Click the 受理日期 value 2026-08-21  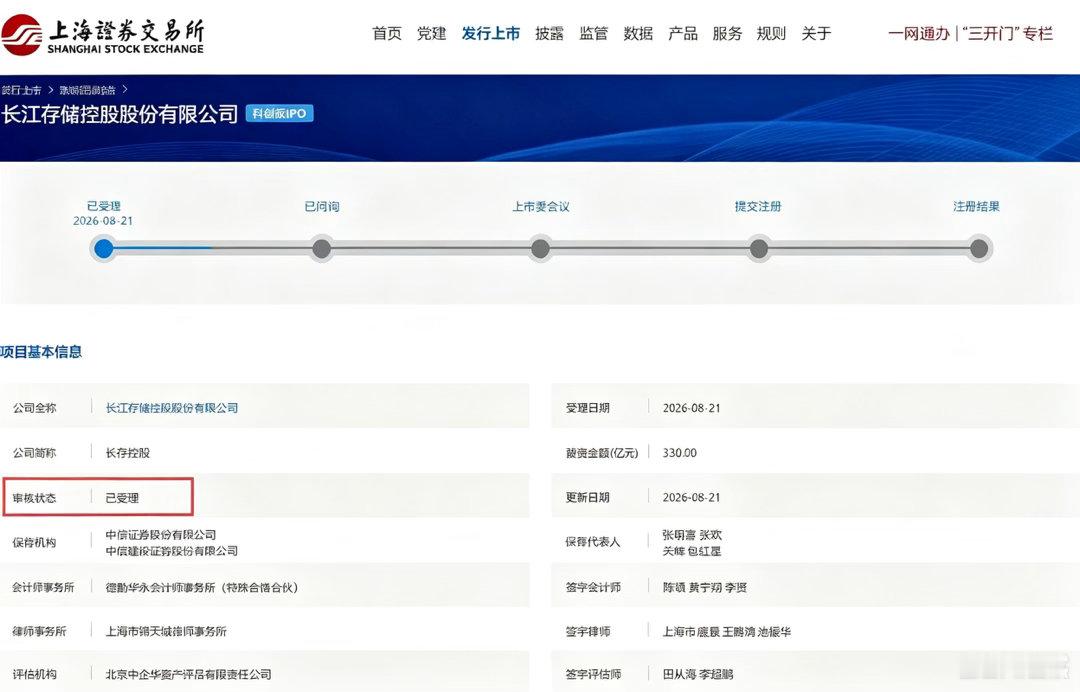coord(692,408)
